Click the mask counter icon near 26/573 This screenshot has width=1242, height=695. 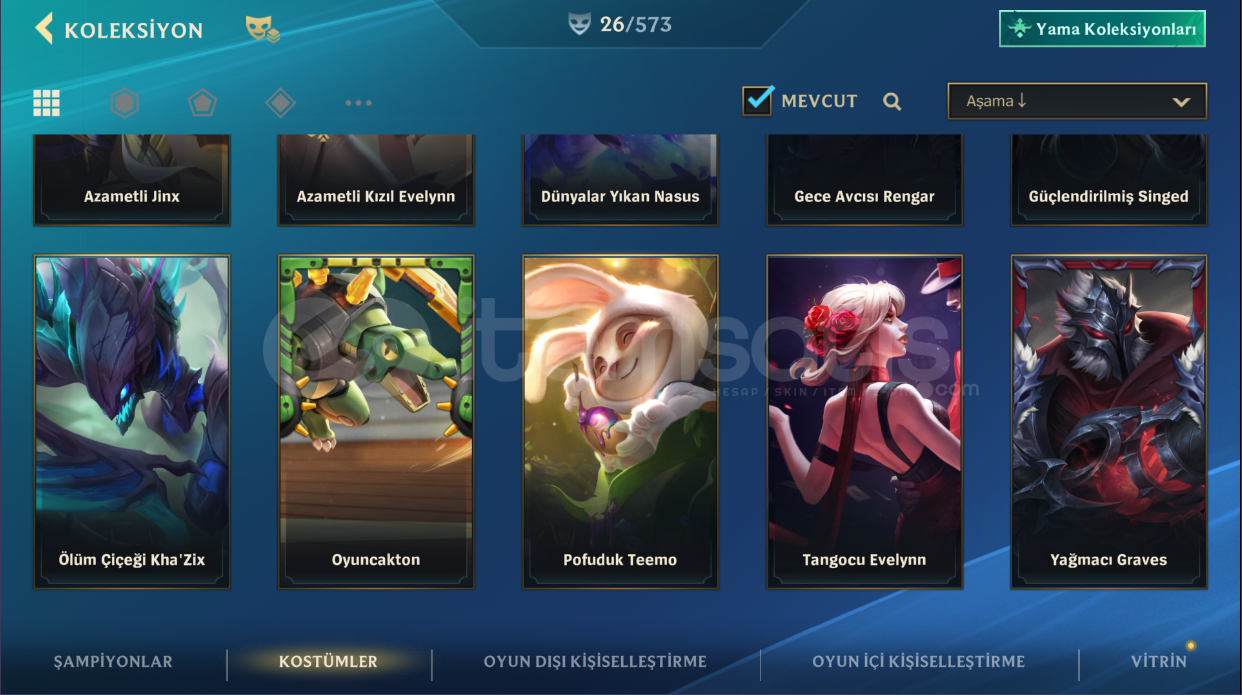click(580, 25)
